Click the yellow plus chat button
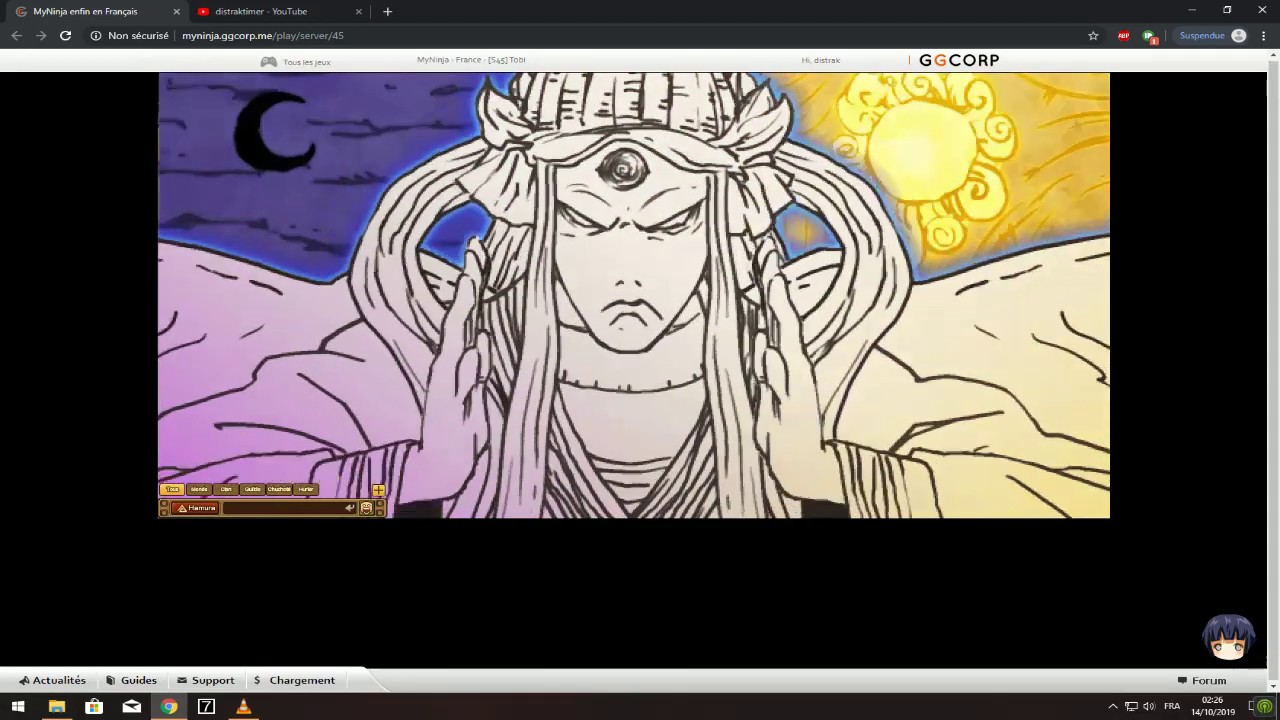1280x720 pixels. (378, 490)
